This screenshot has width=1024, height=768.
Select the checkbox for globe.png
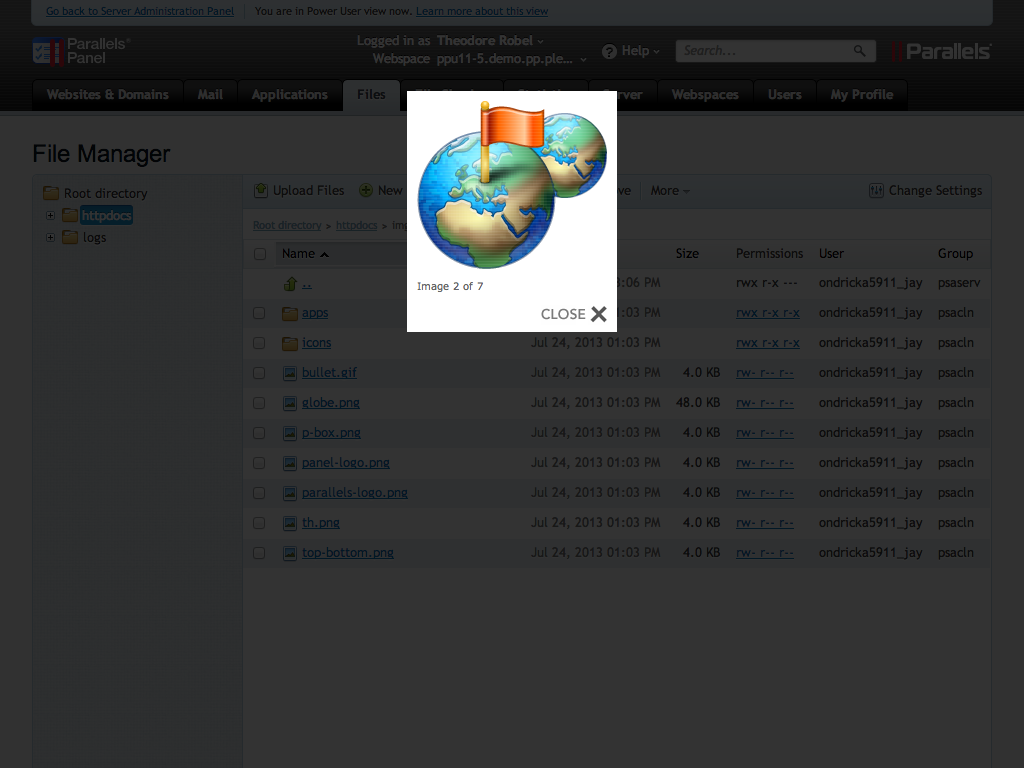[259, 403]
